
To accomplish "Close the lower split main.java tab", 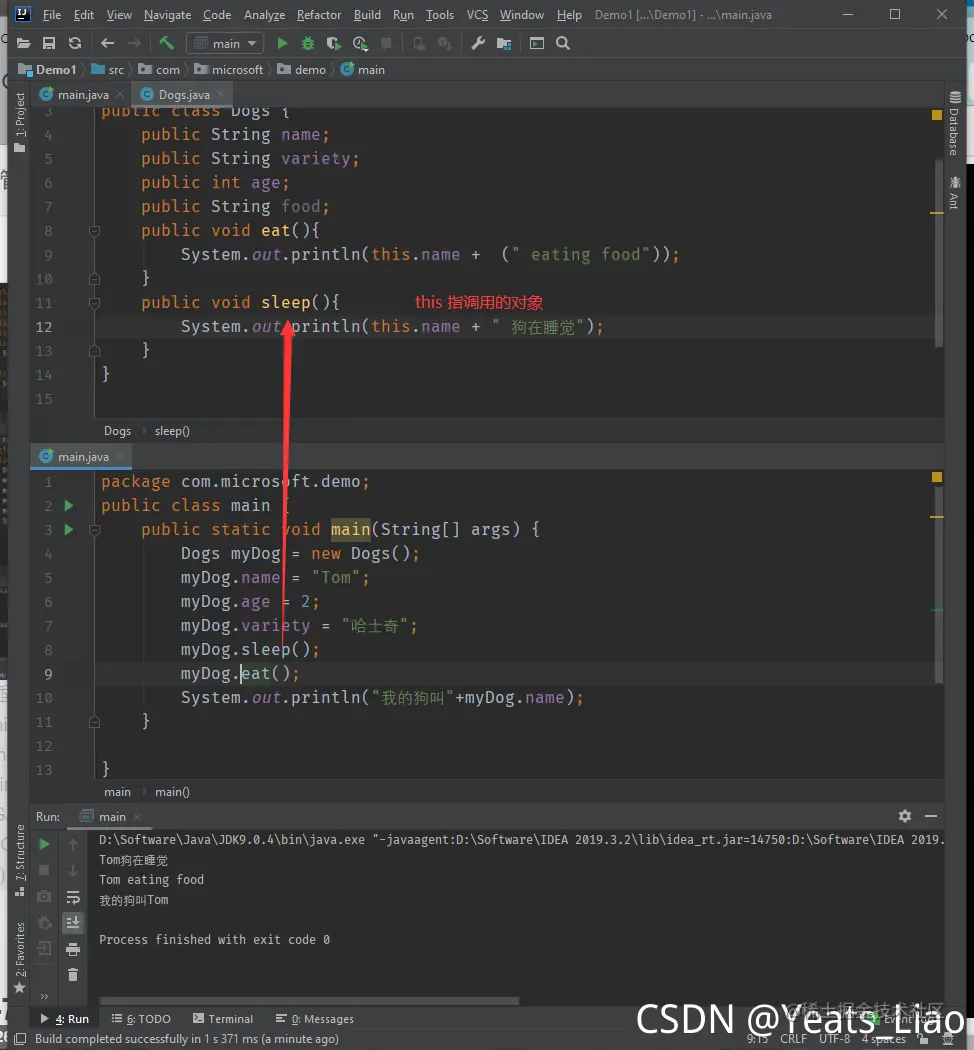I will point(120,457).
